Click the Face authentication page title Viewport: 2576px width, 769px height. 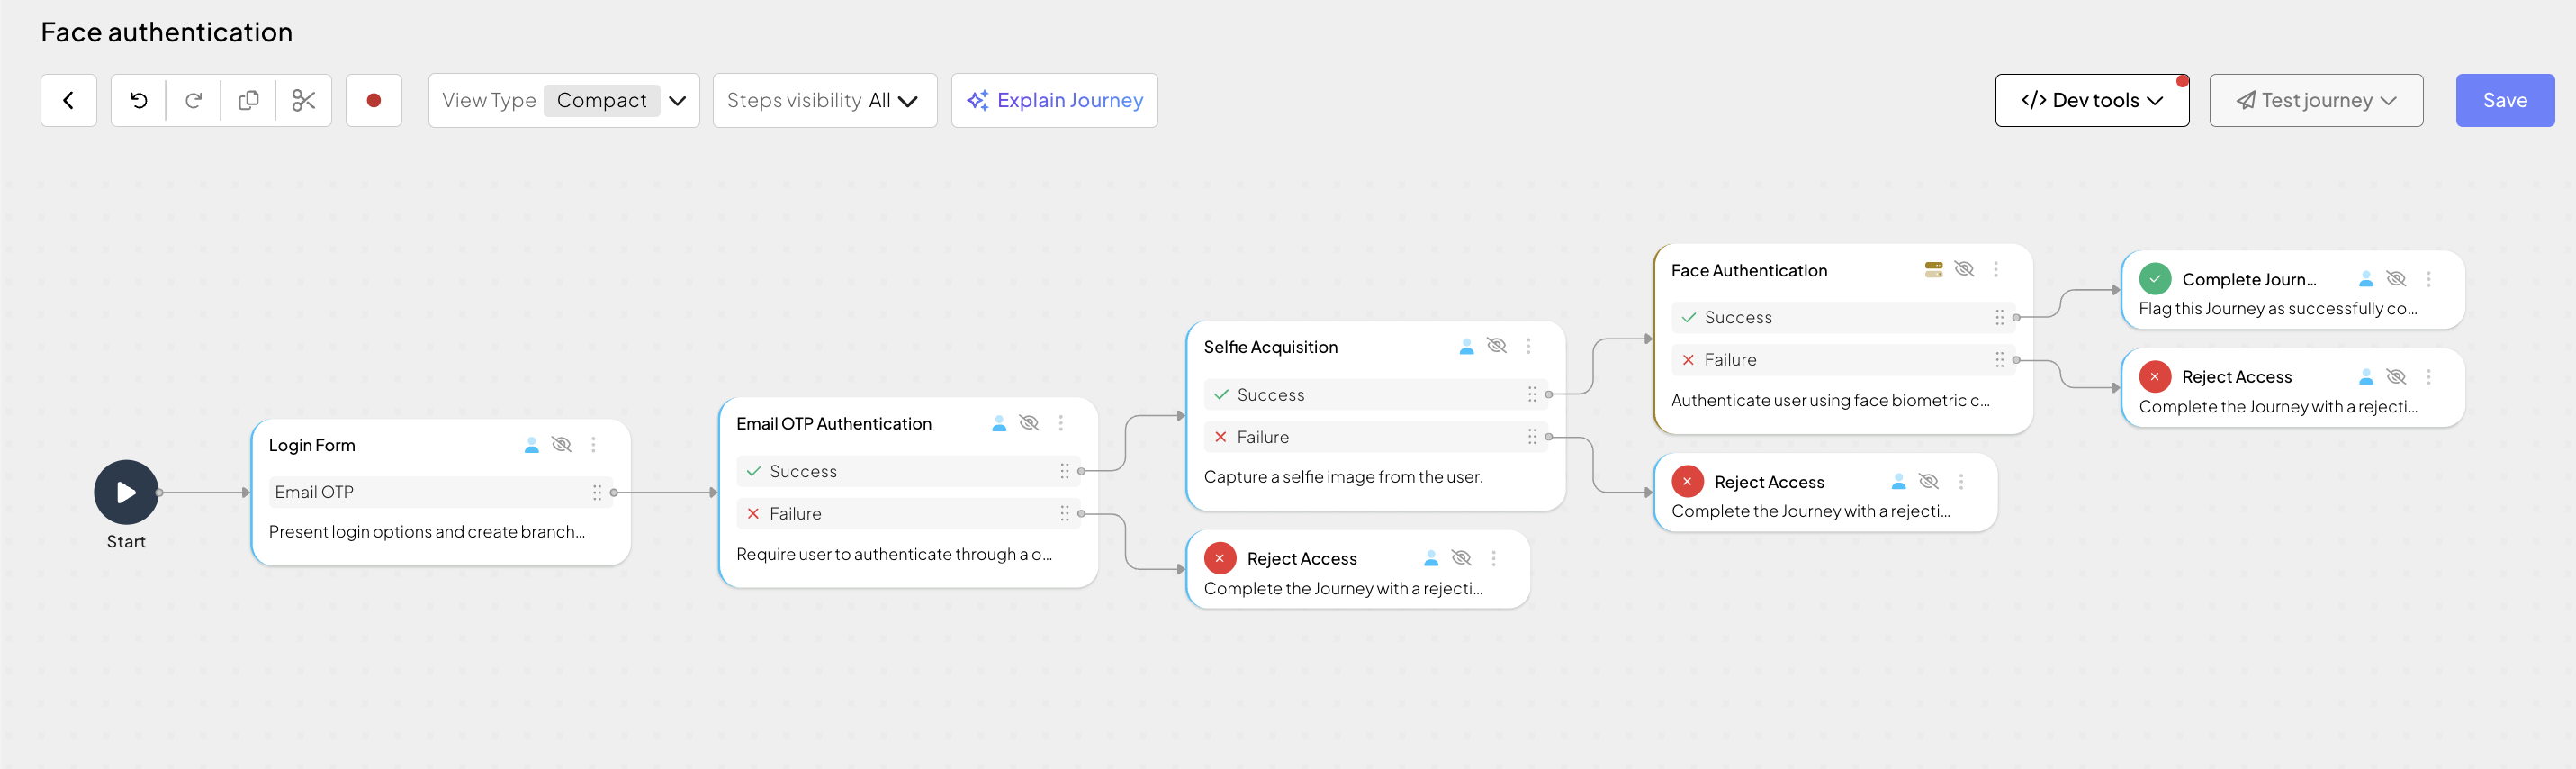(x=167, y=32)
